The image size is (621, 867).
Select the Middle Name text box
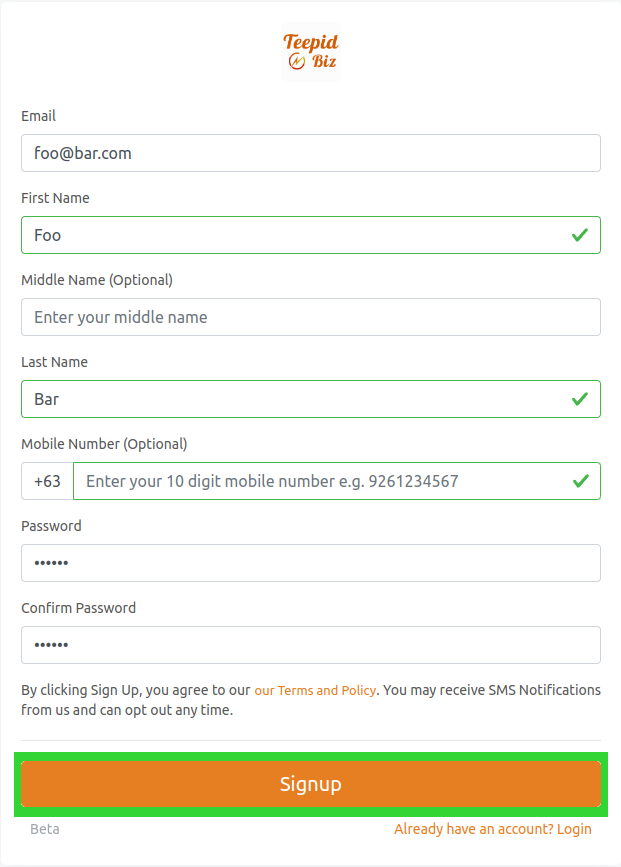click(x=310, y=317)
